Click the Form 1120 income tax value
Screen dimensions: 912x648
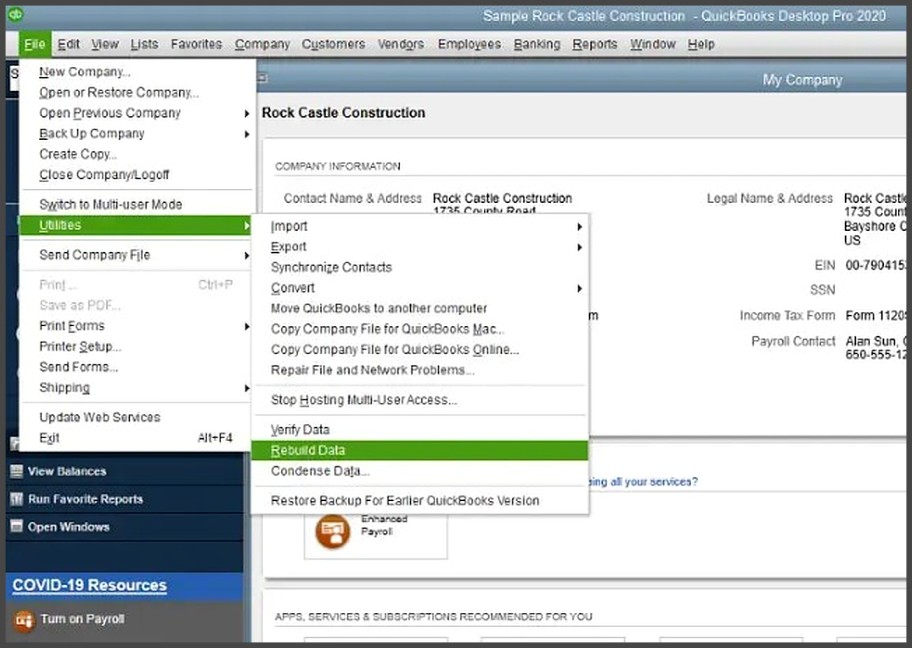coord(875,315)
